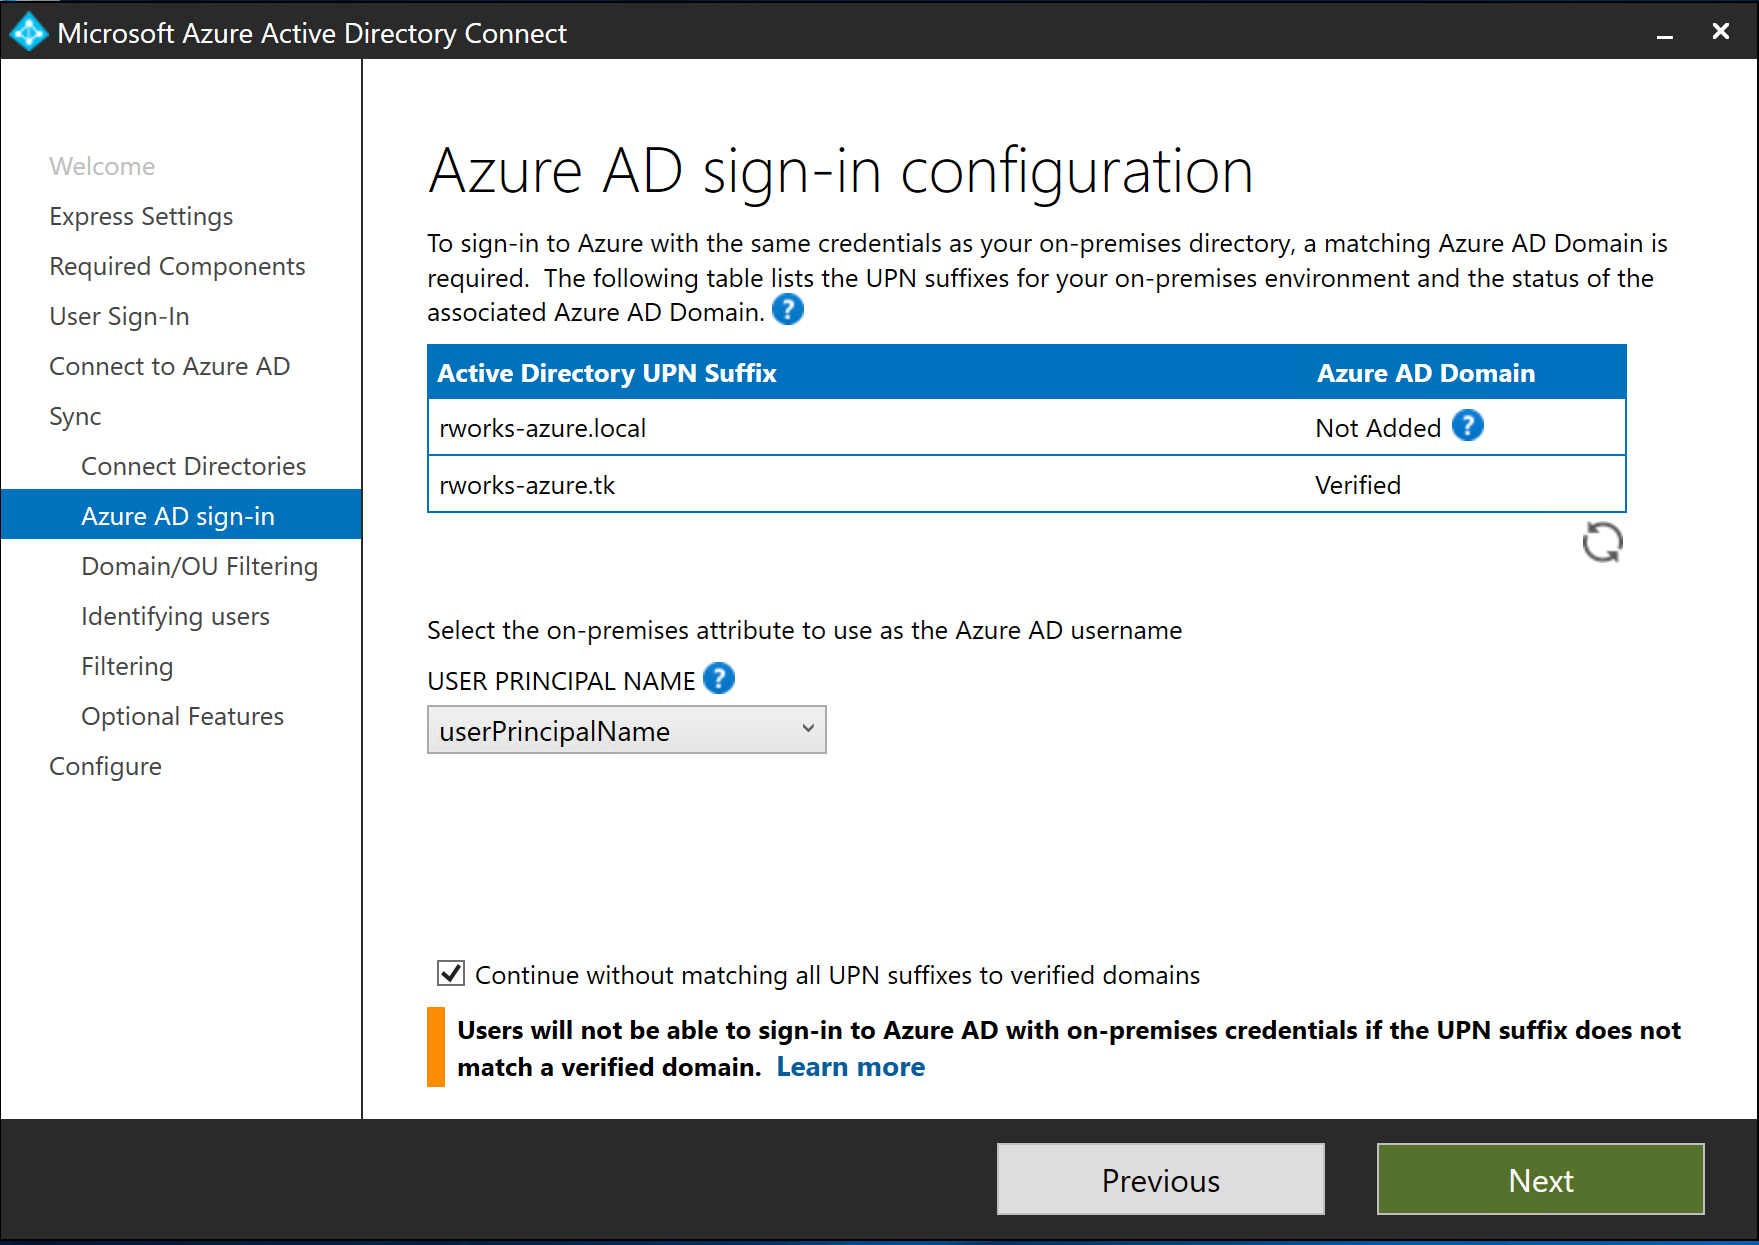Select Azure AD sign-in step
Viewport: 1759px width, 1245px height.
pyautogui.click(x=181, y=514)
